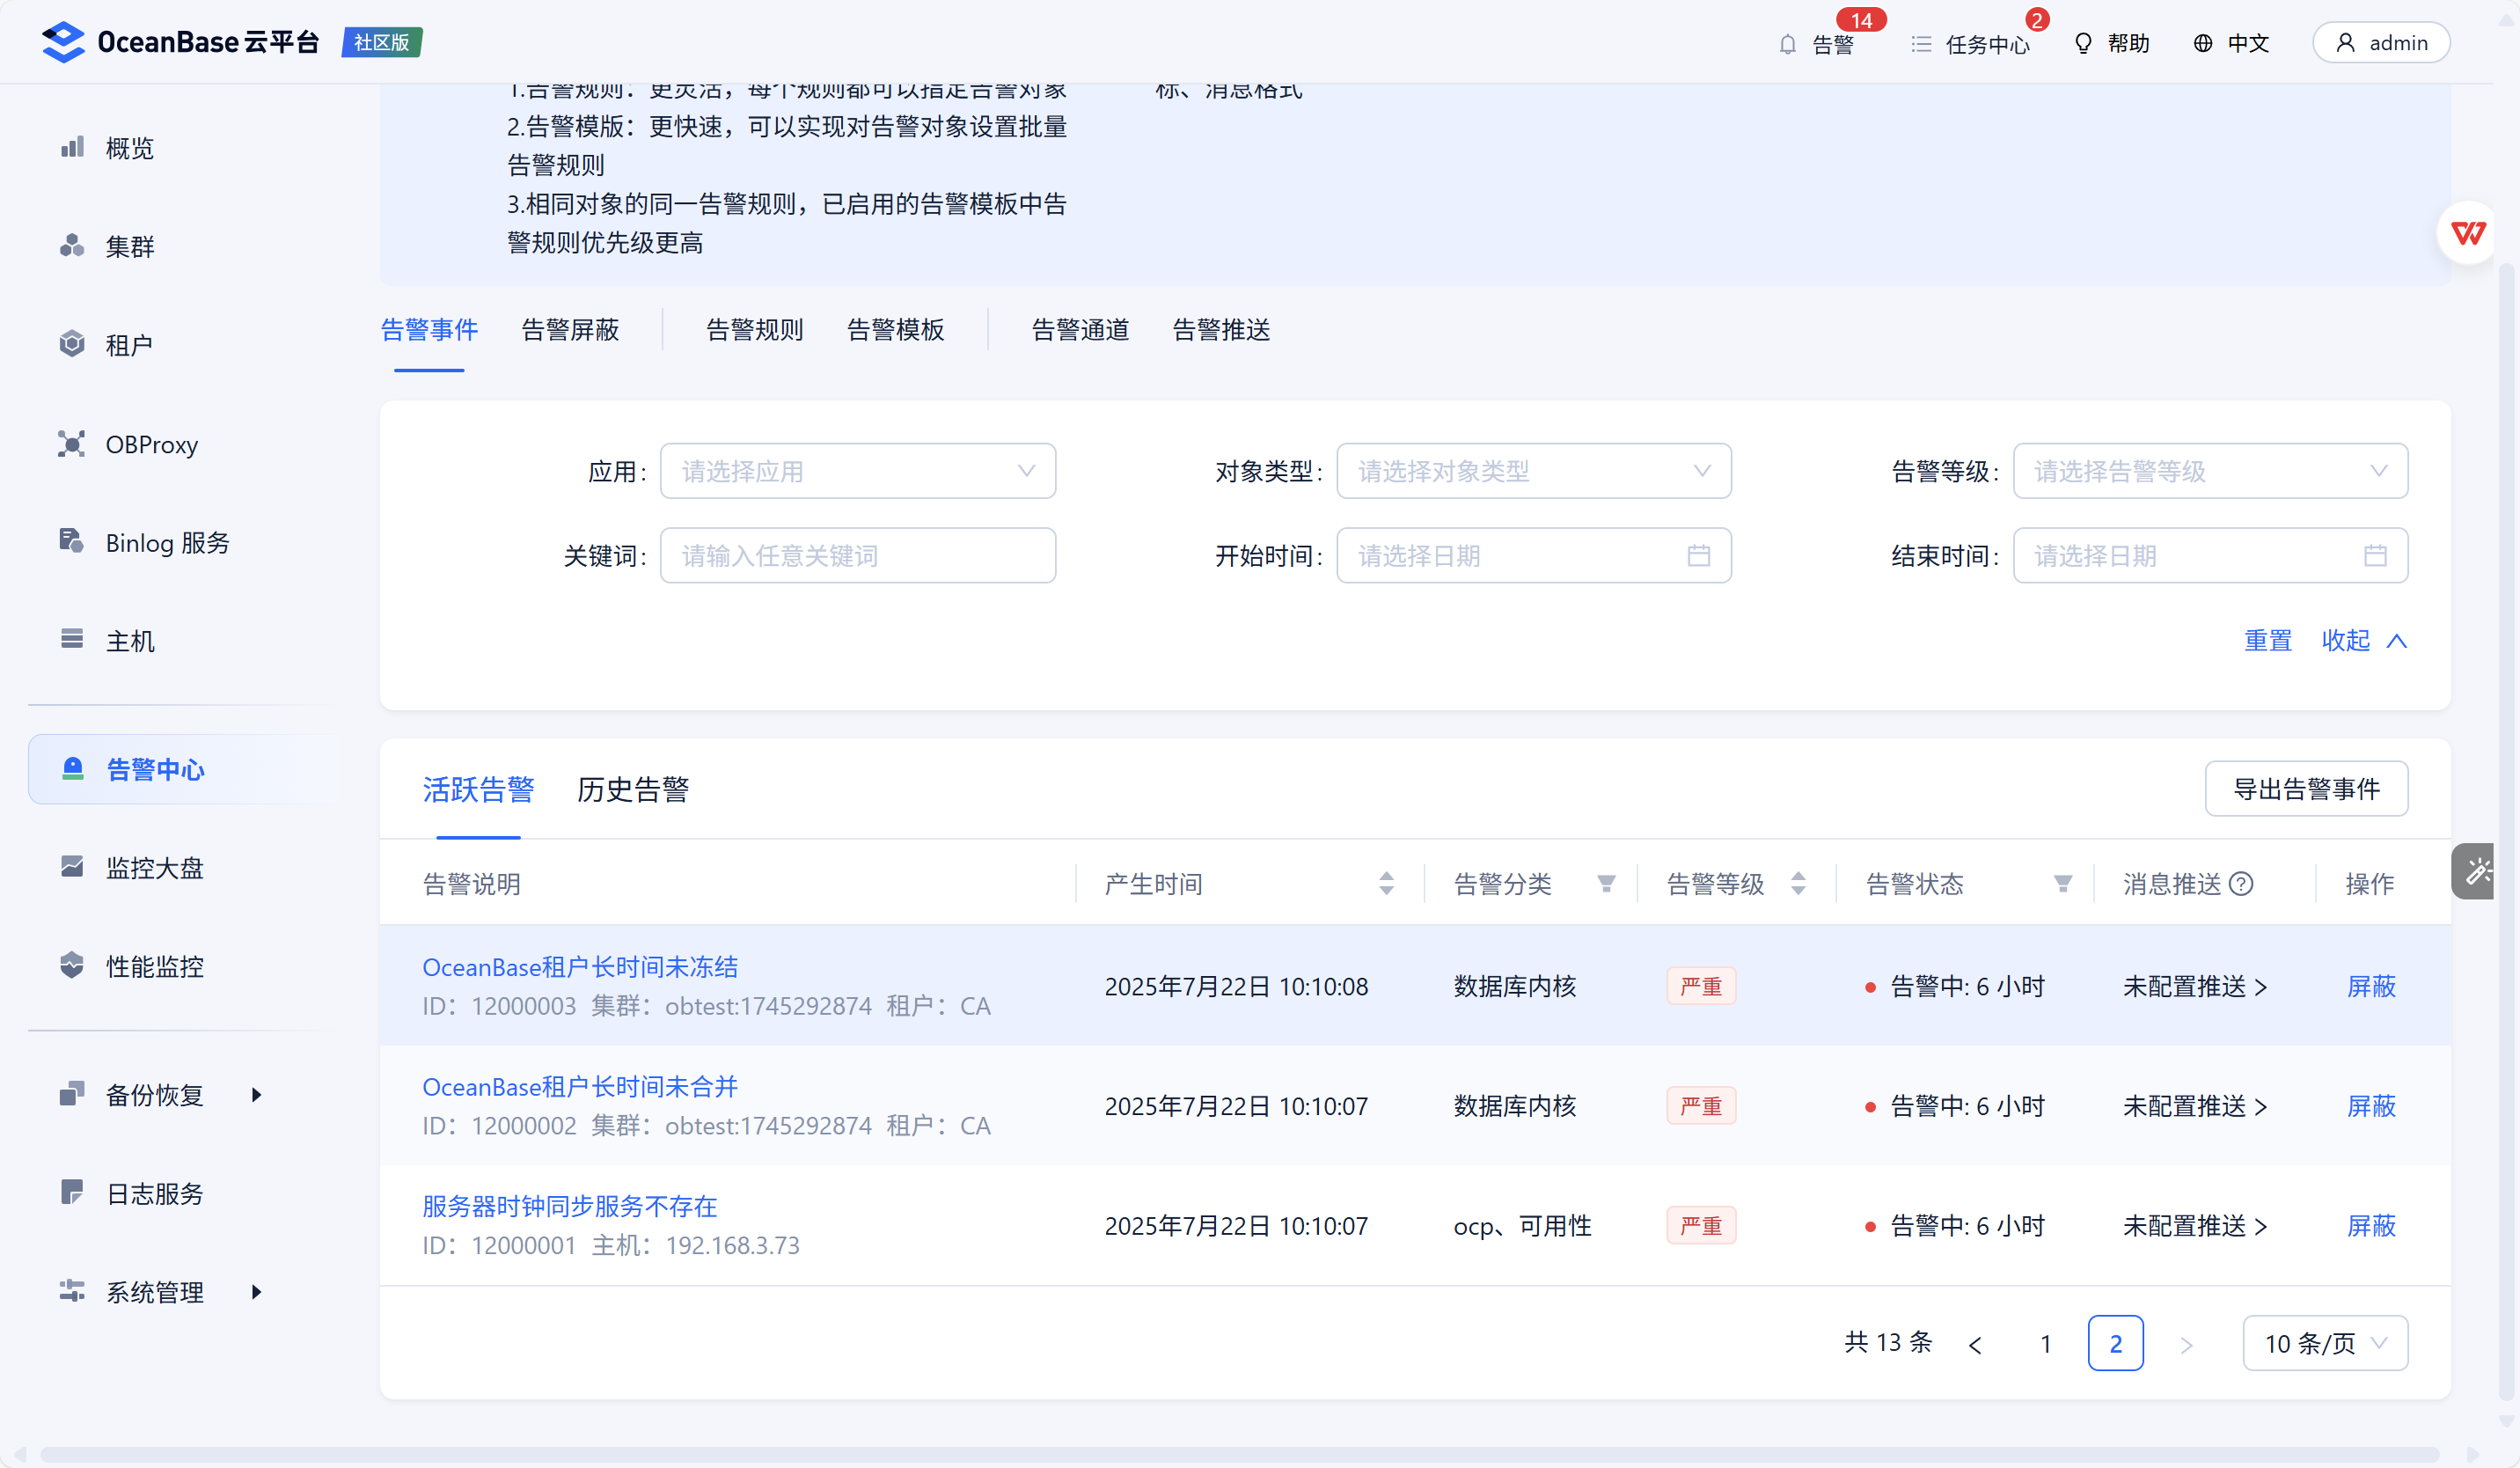Click the red WPS floating icon

2468,233
